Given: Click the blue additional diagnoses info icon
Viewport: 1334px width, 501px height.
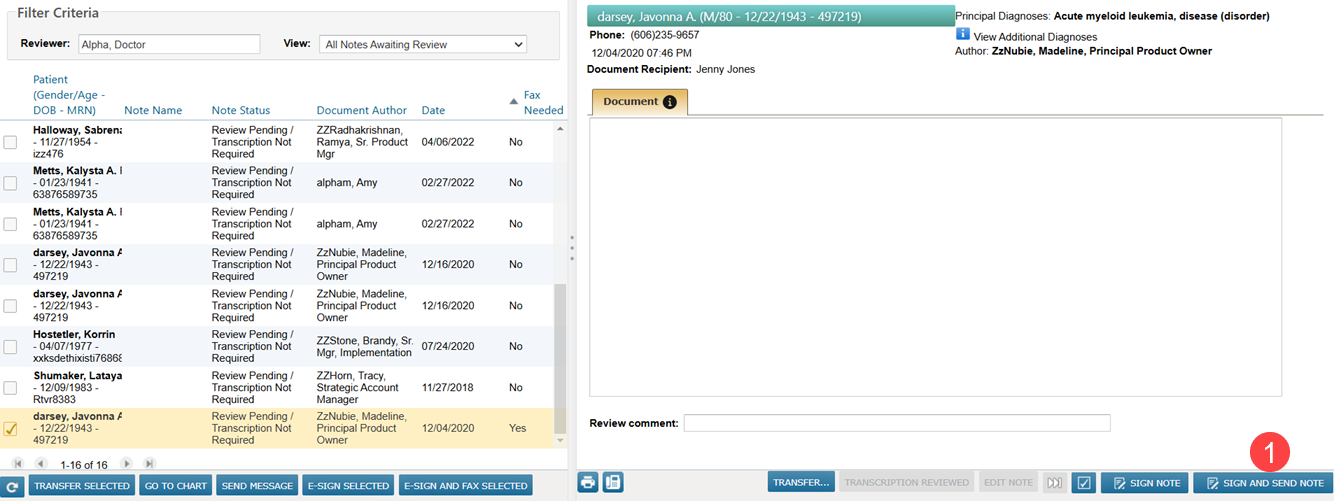Looking at the screenshot, I should pyautogui.click(x=963, y=35).
